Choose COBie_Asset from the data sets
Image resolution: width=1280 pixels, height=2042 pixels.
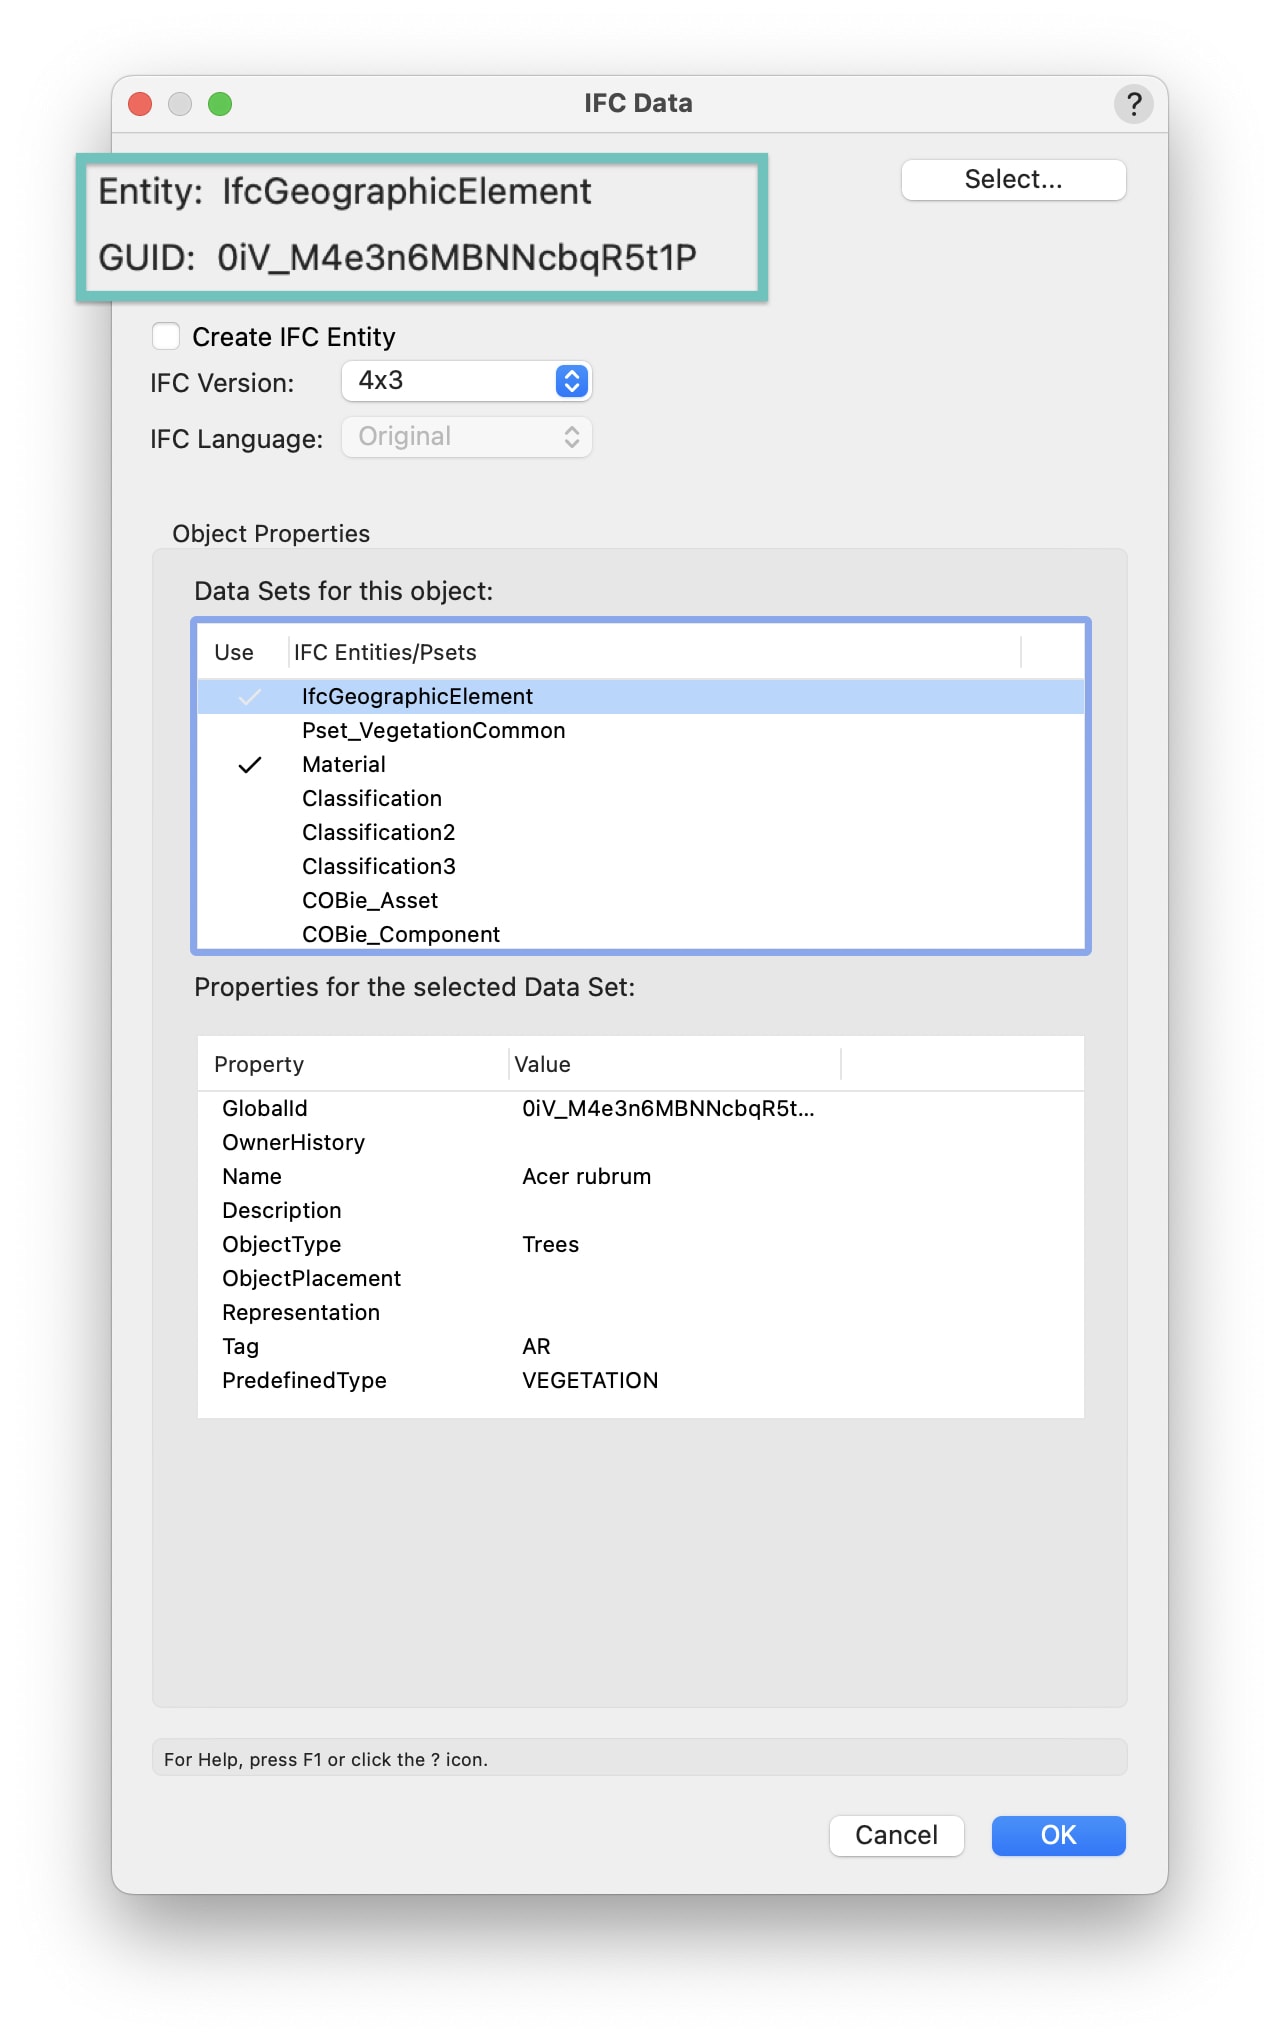370,901
